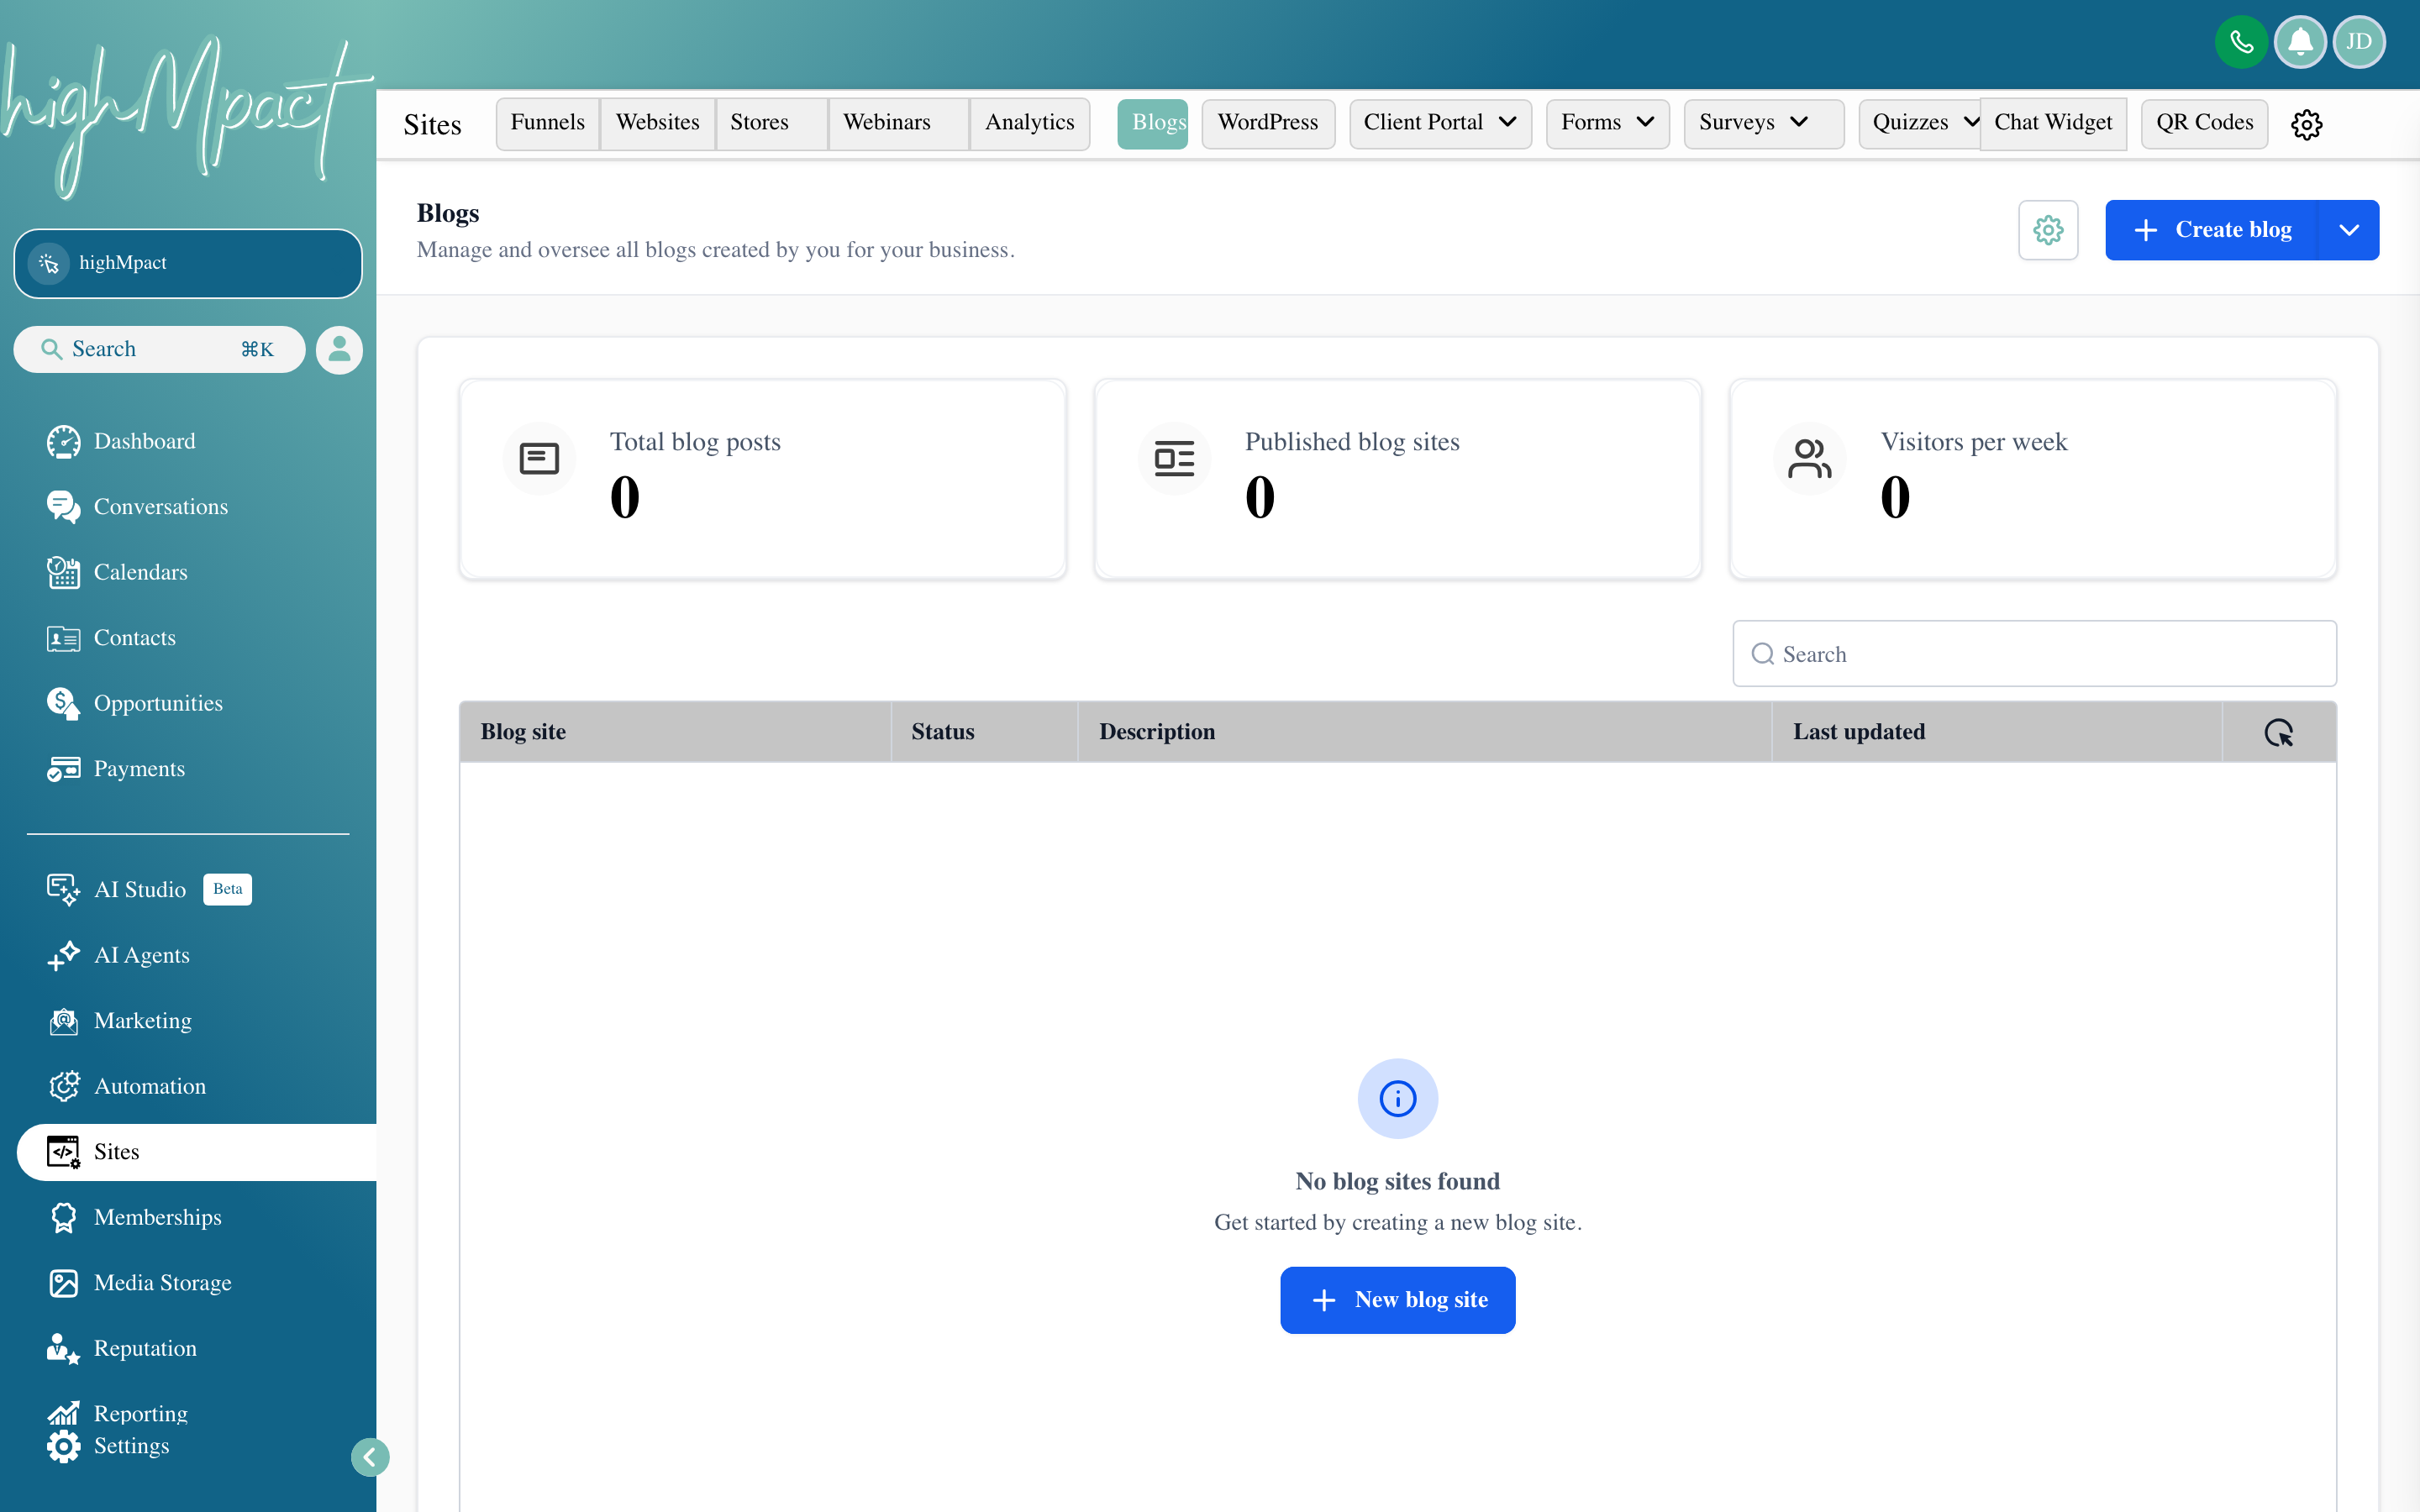
Task: Click the Description column header
Action: 1425,732
